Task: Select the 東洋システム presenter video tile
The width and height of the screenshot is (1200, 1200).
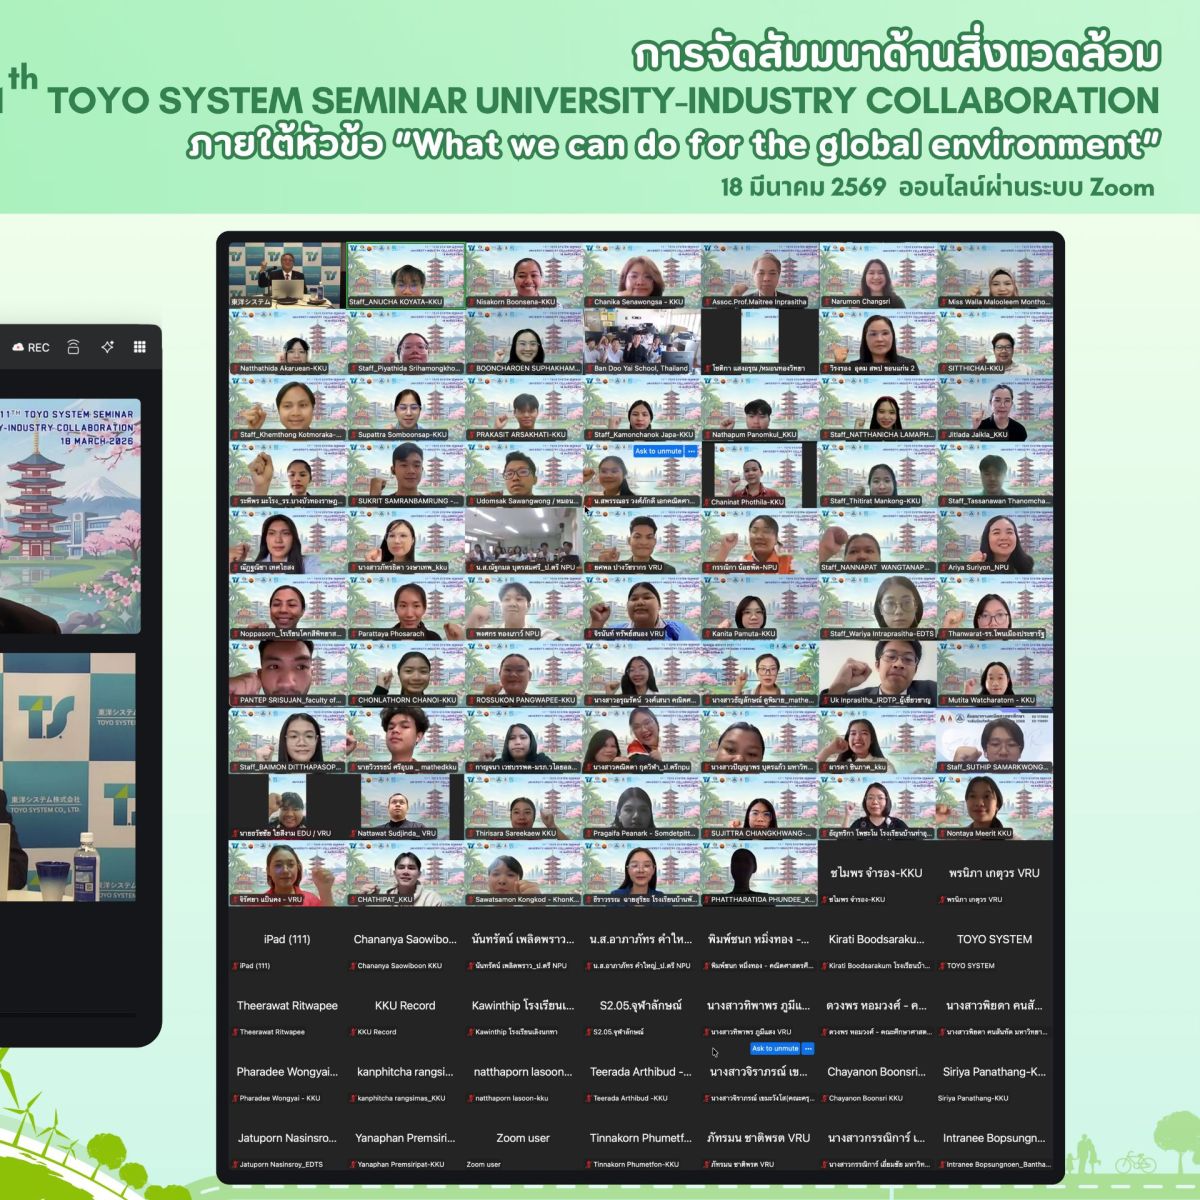Action: coord(287,275)
